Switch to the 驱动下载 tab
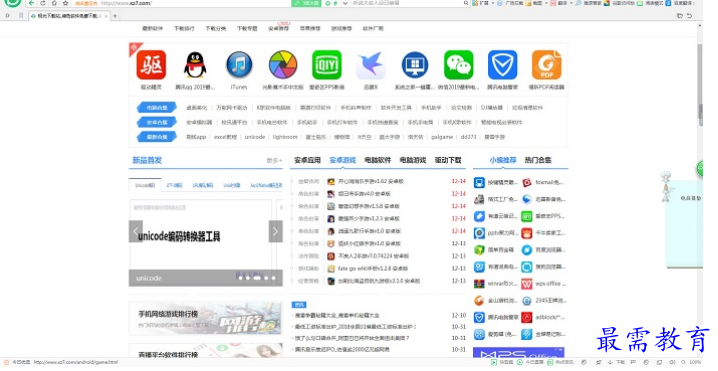 (x=448, y=160)
